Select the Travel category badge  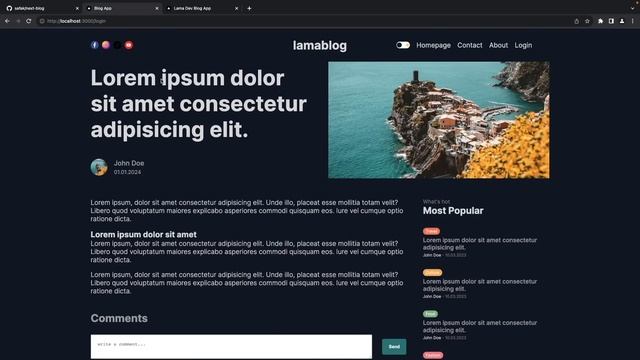pos(431,231)
